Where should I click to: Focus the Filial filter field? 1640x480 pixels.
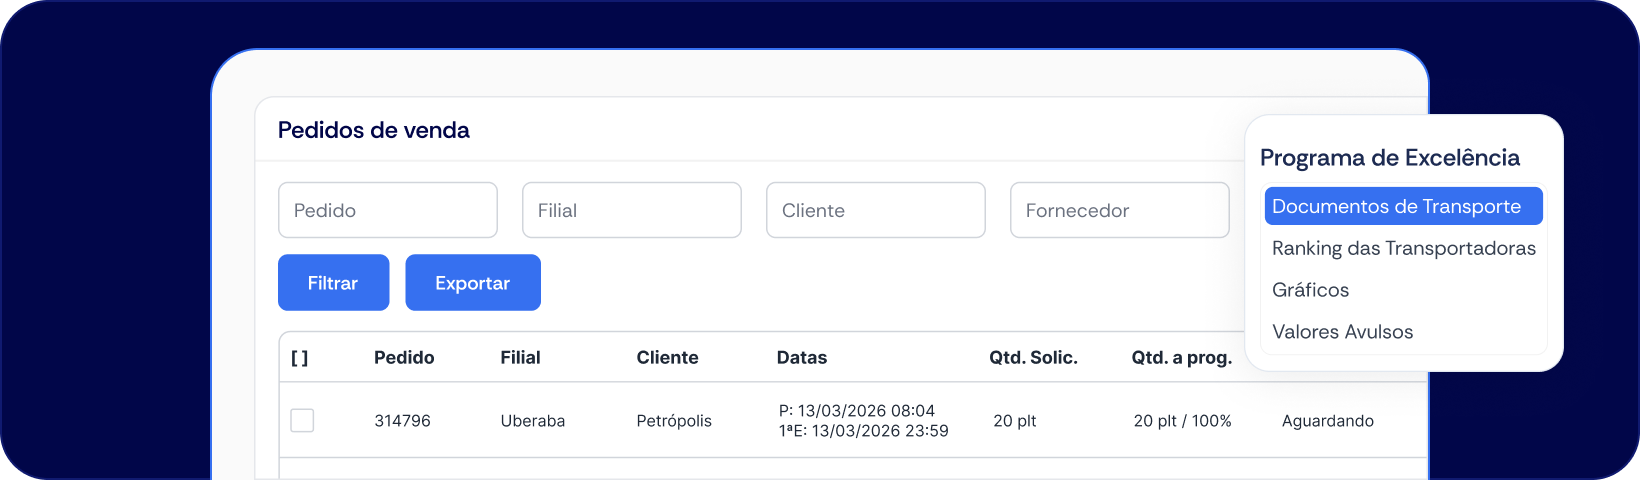[x=632, y=210]
